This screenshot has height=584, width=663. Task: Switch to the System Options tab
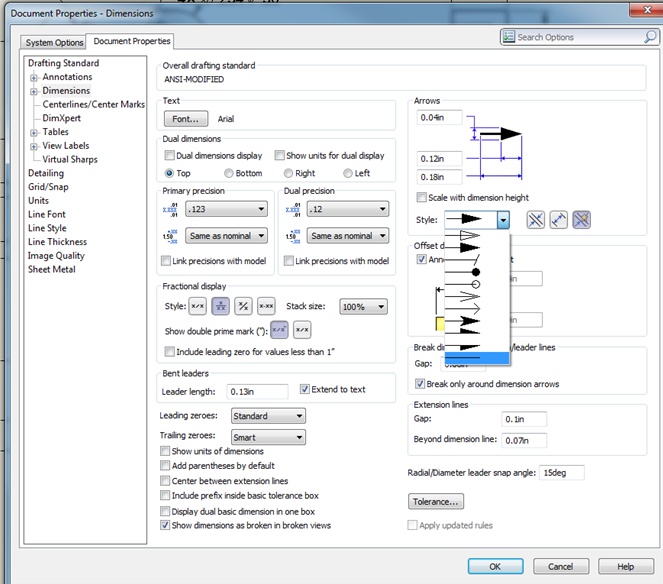pos(54,42)
